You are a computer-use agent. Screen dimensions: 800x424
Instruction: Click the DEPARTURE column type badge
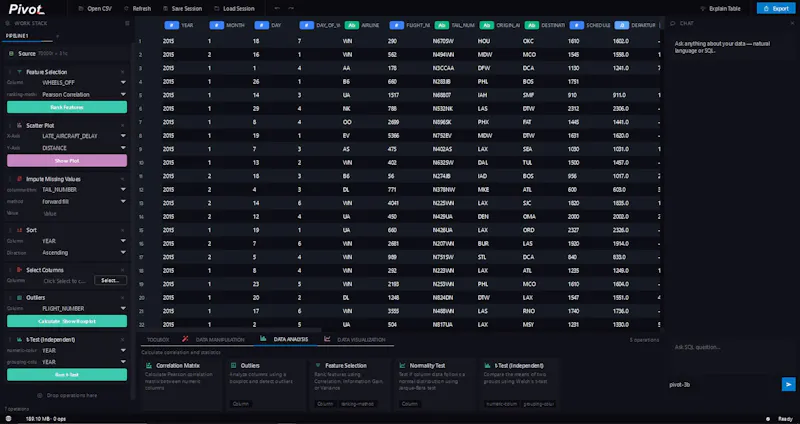pyautogui.click(x=621, y=25)
